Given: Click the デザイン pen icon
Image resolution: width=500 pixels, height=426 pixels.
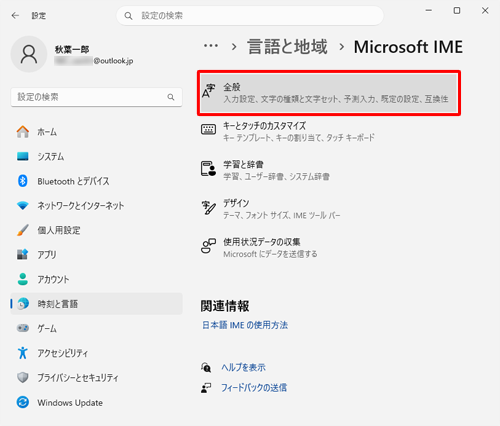Looking at the screenshot, I should tap(209, 207).
